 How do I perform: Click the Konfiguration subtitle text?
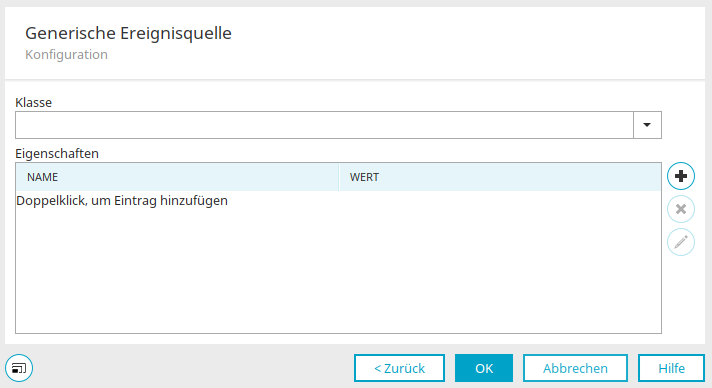[x=66, y=55]
